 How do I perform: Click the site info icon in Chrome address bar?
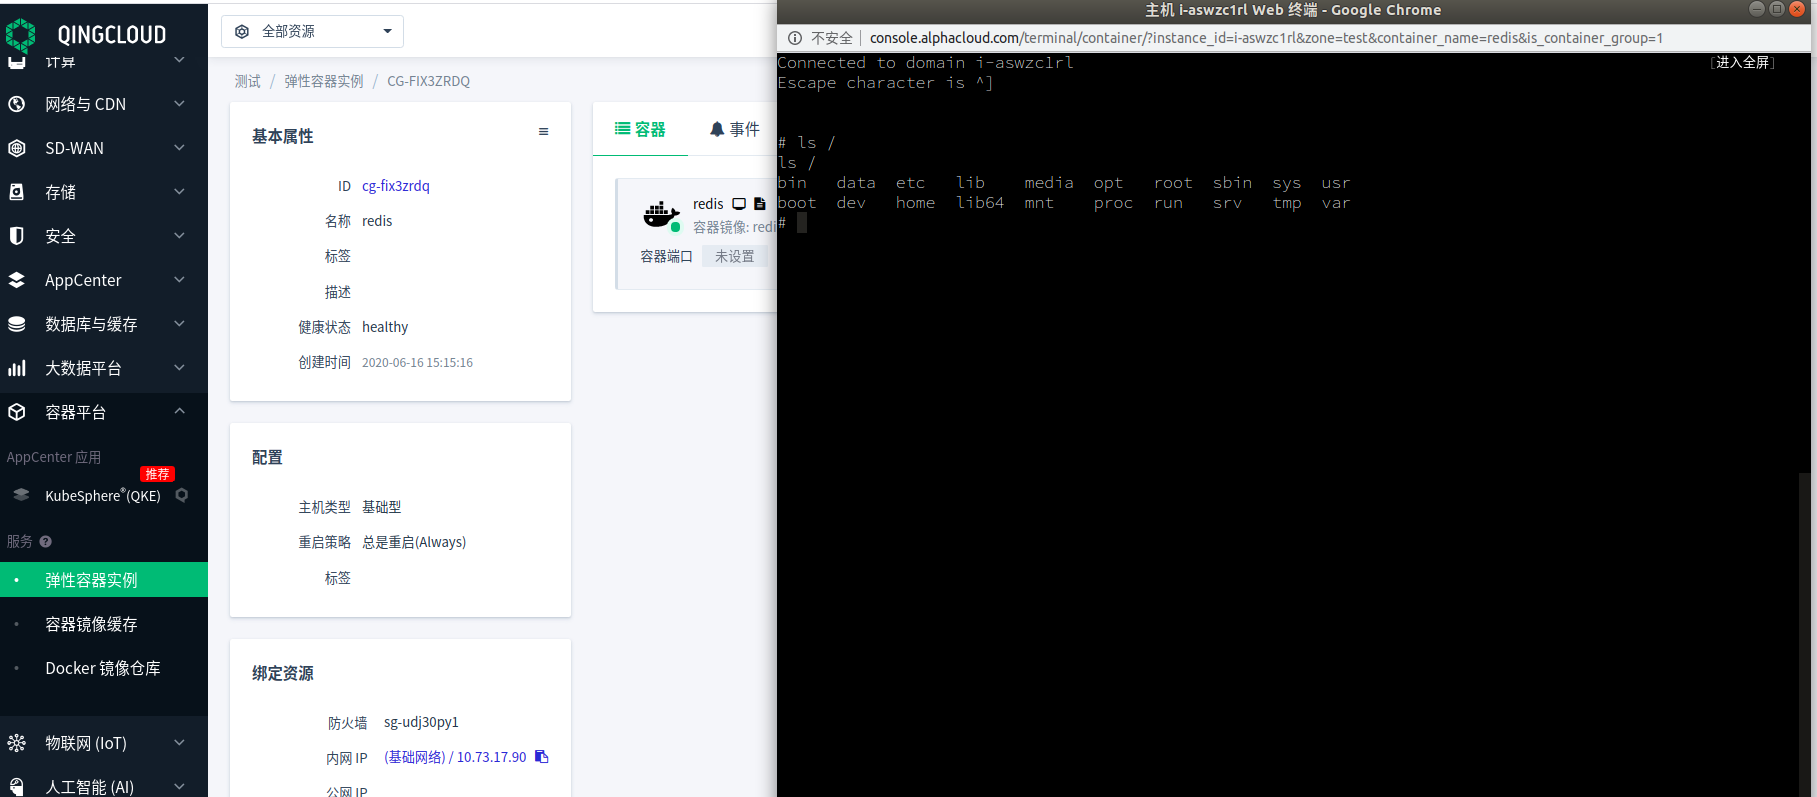(x=795, y=38)
